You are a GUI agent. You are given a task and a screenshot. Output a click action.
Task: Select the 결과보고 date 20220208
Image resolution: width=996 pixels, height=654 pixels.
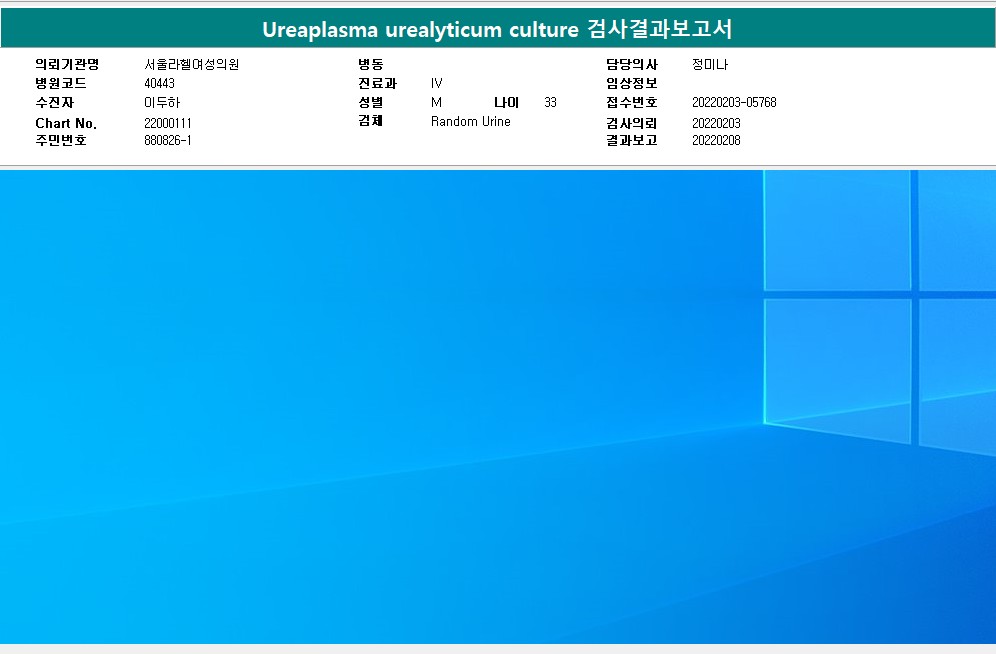point(716,141)
